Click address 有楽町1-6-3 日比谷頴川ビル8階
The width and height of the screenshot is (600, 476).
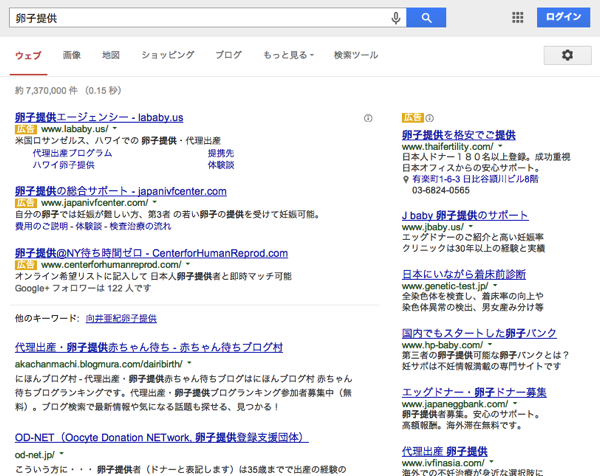tap(475, 179)
